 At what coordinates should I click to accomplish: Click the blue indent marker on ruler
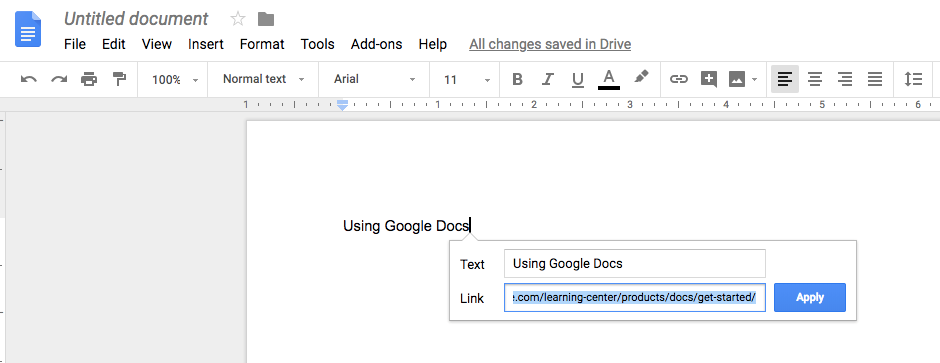coord(342,105)
